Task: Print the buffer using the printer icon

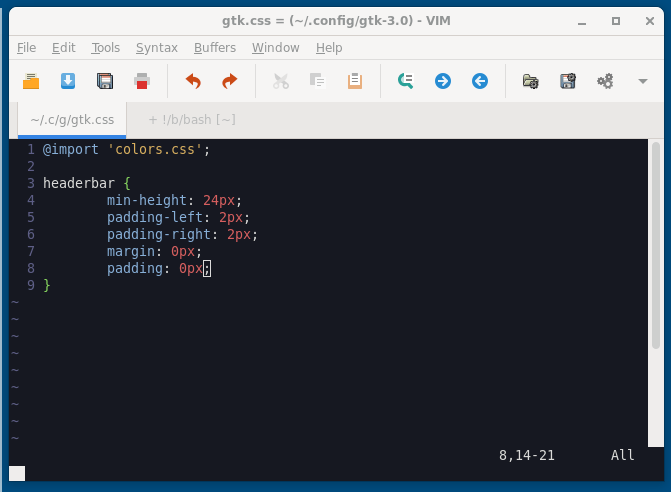Action: (142, 81)
